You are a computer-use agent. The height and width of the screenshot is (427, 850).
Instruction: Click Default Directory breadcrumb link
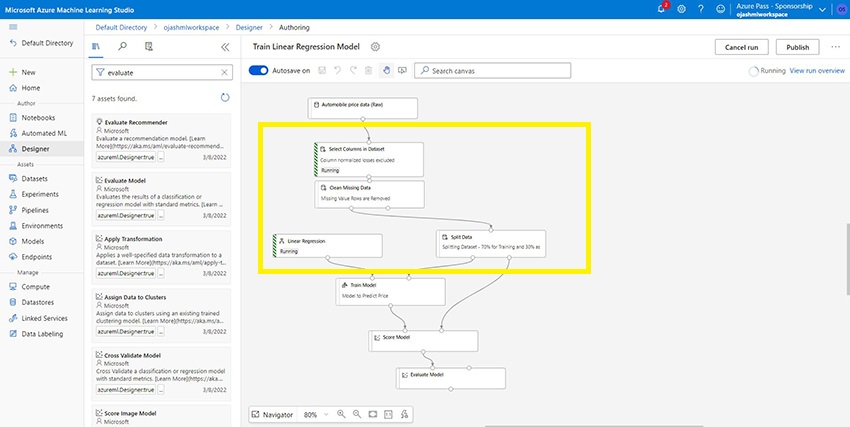[x=121, y=27]
